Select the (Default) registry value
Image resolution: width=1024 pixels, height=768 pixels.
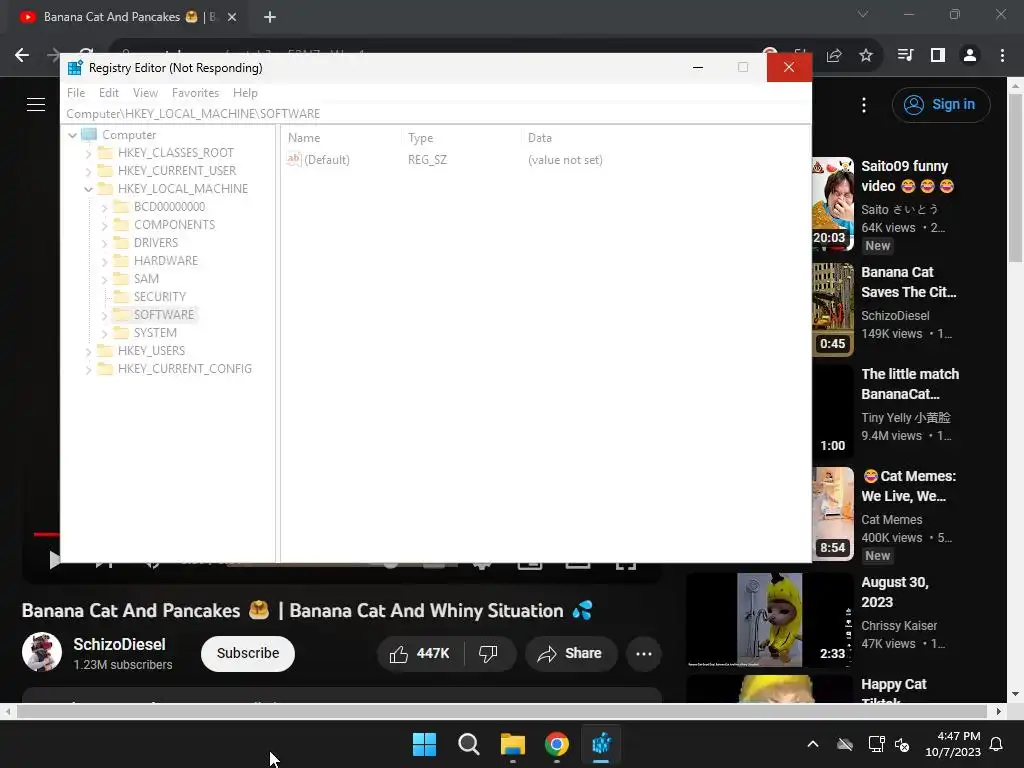coord(327,160)
